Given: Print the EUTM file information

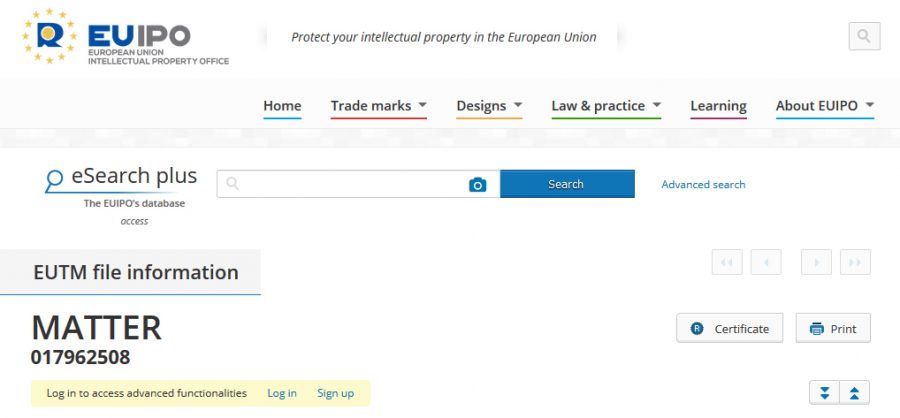Looking at the screenshot, I should pyautogui.click(x=833, y=328).
